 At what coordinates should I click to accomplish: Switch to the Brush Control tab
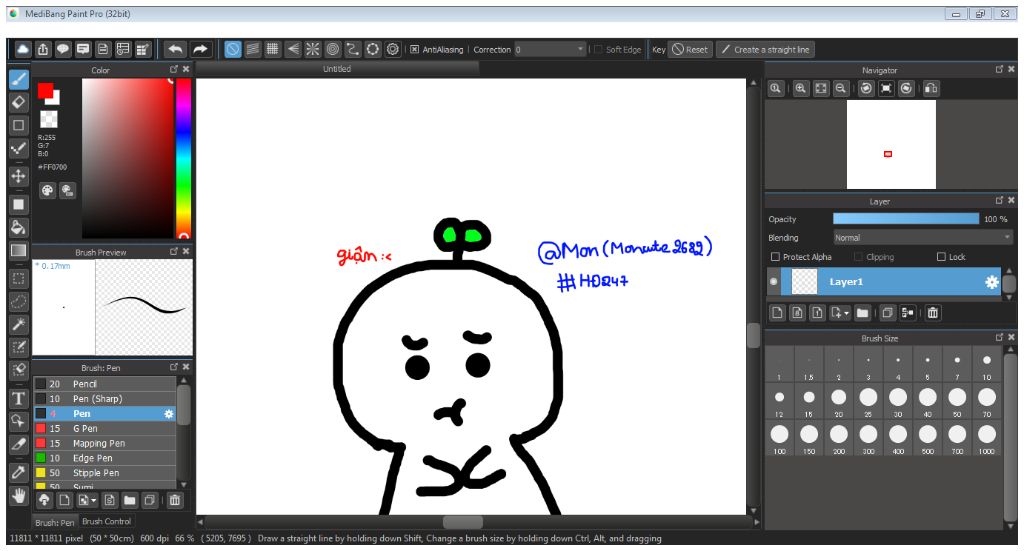point(106,522)
